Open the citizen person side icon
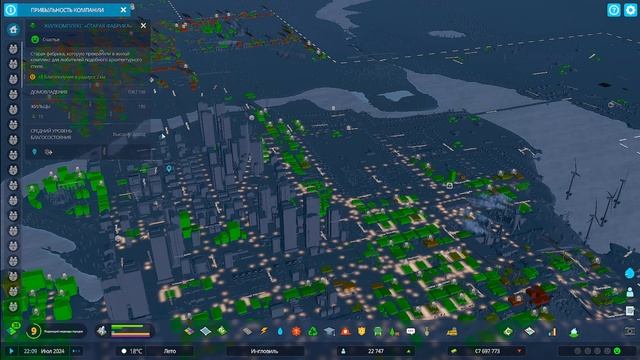Screen dimensions: 640x360 630,291
